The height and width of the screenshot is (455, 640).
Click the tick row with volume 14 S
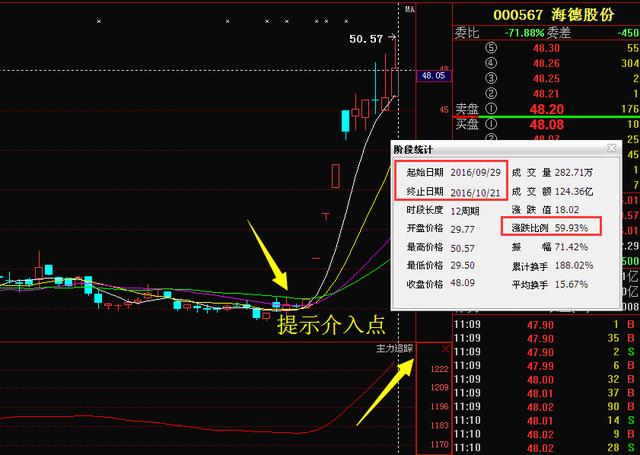pyautogui.click(x=546, y=420)
